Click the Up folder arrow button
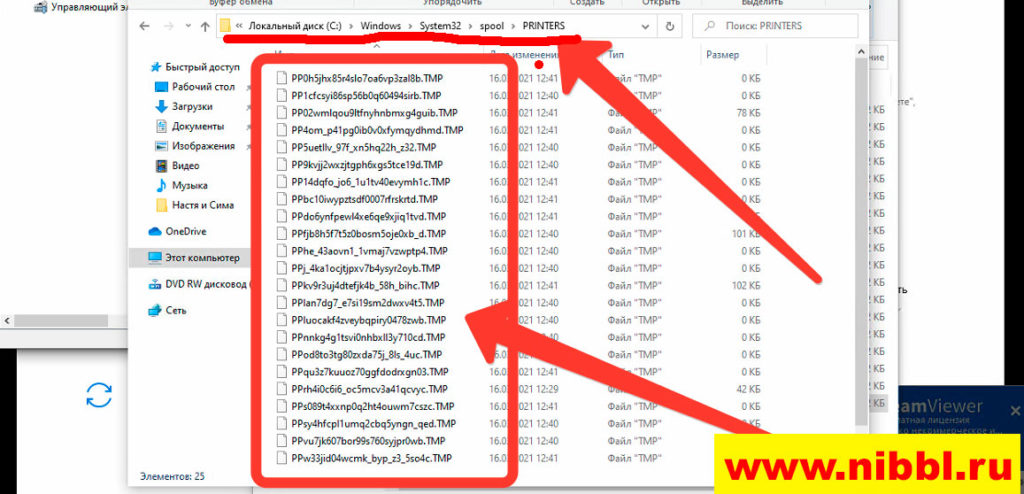The width and height of the screenshot is (1024, 494). (x=203, y=25)
